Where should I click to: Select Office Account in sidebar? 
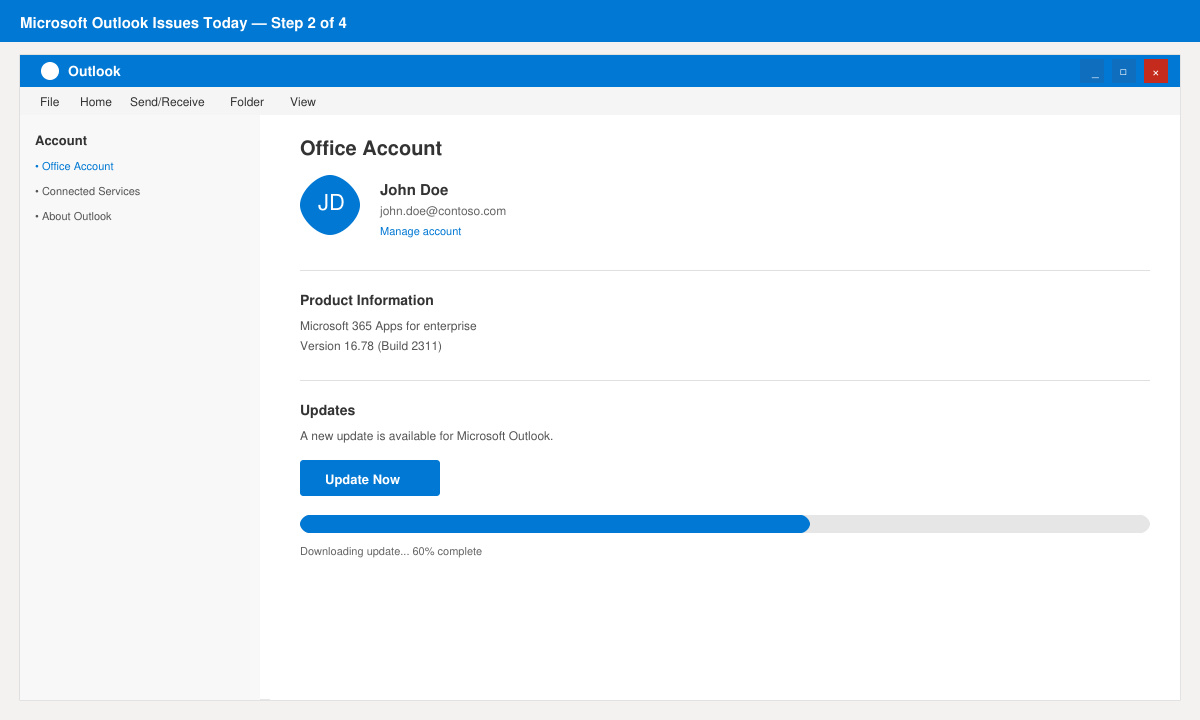point(75,166)
